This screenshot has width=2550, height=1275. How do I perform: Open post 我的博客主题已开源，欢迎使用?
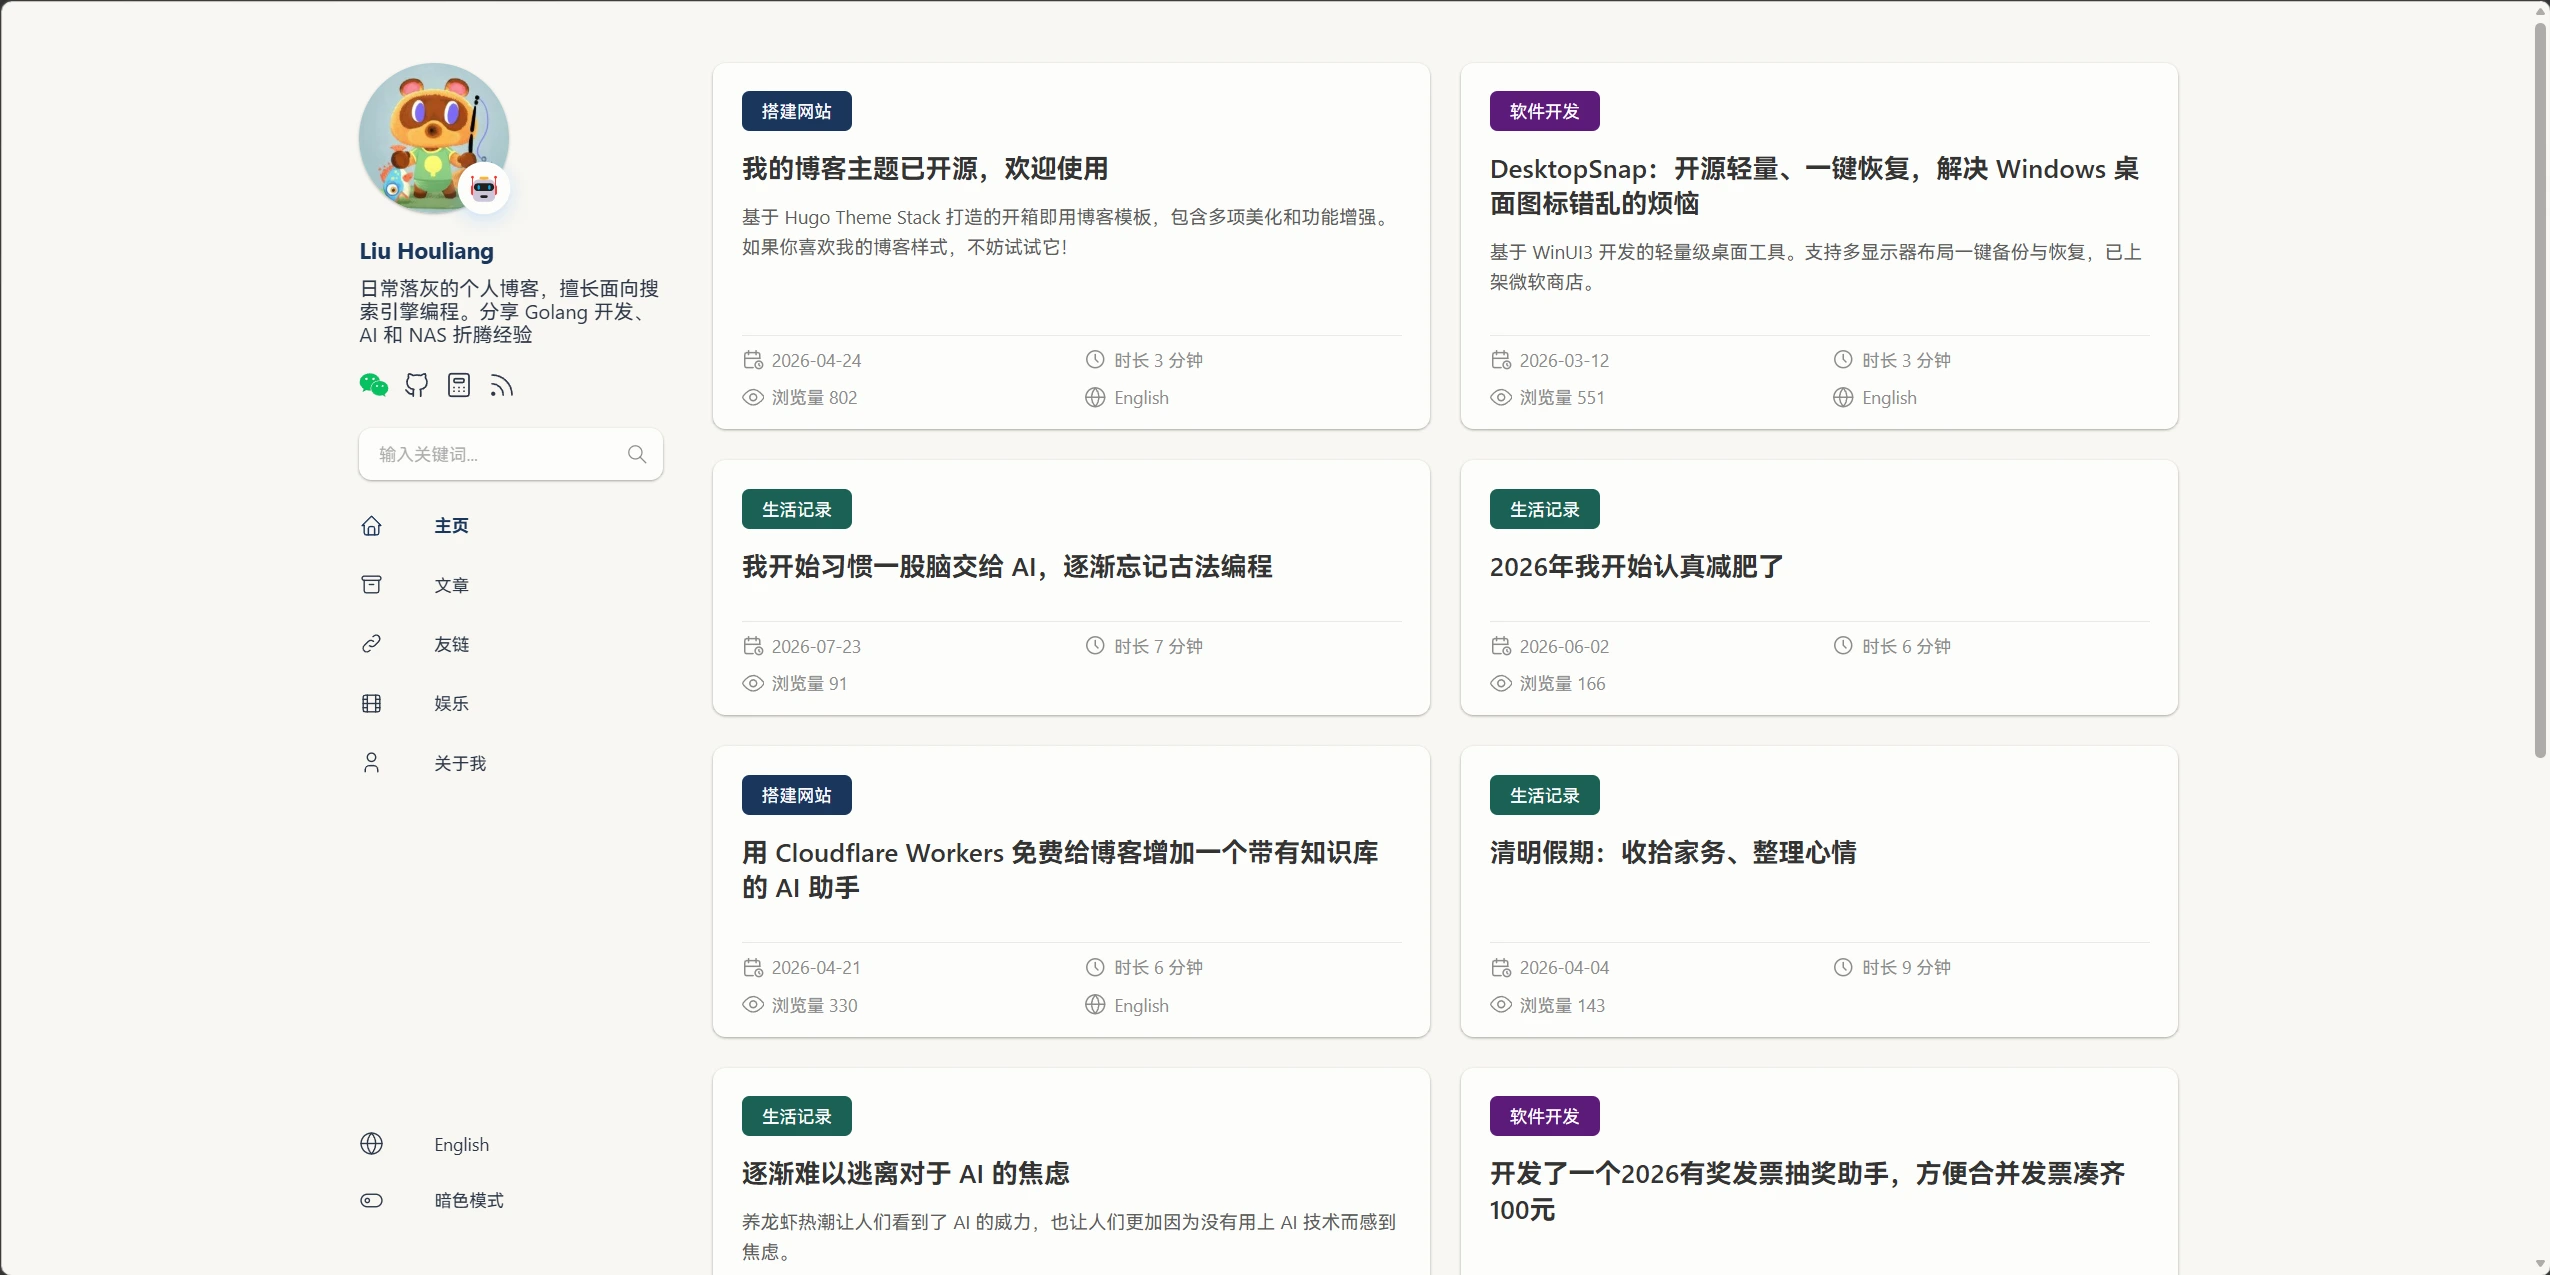(925, 169)
